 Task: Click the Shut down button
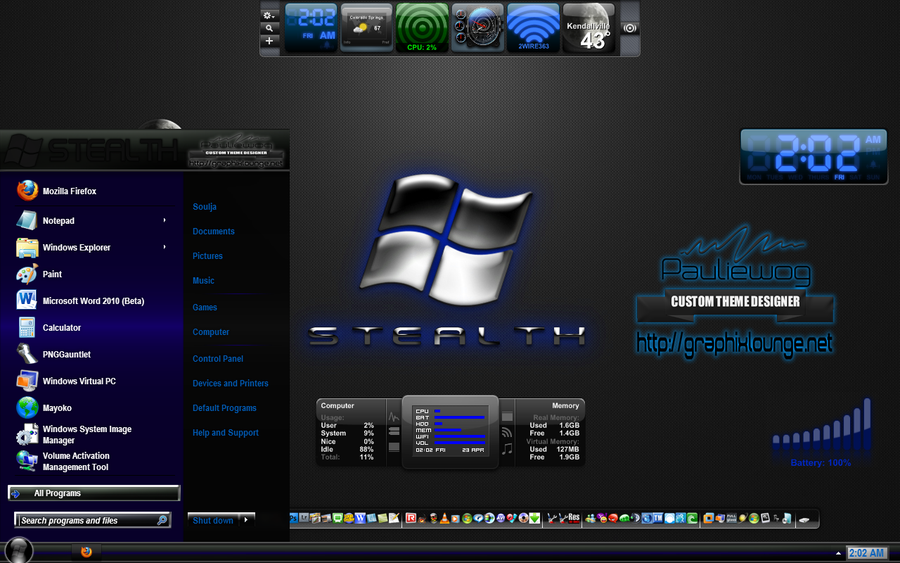coord(213,520)
